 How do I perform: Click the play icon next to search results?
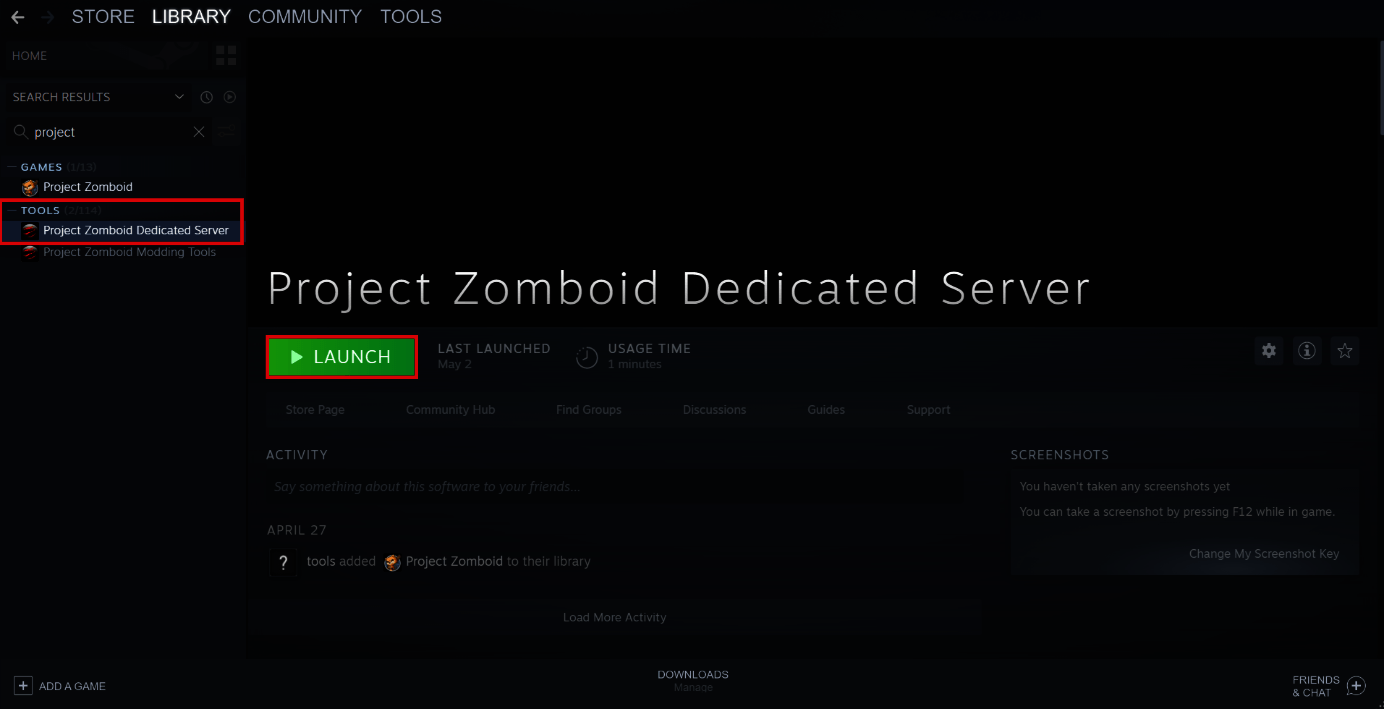click(x=230, y=96)
